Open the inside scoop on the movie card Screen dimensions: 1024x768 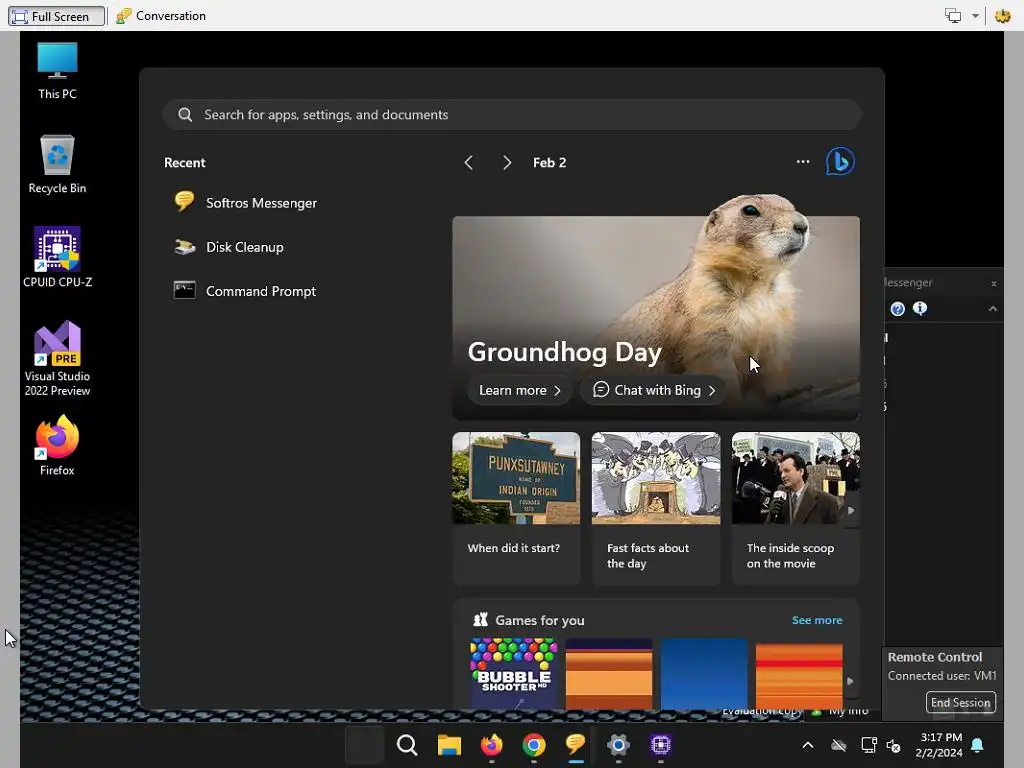[x=795, y=507]
